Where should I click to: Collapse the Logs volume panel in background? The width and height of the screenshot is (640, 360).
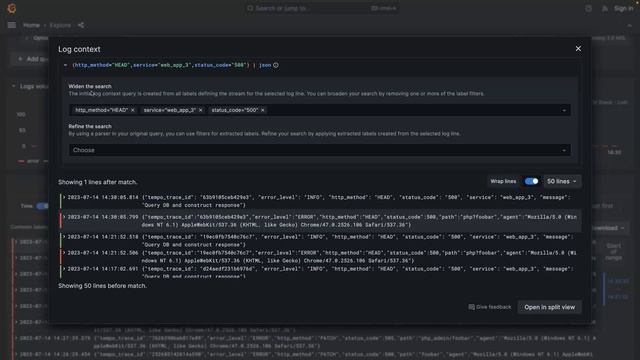13,86
